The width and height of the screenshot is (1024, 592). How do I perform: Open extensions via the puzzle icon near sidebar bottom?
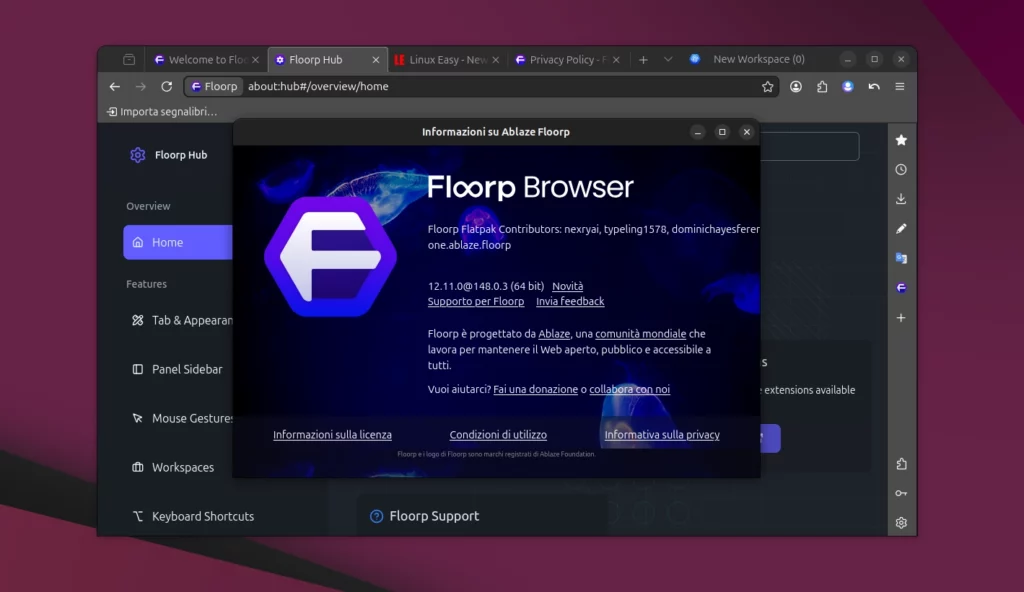pos(901,463)
